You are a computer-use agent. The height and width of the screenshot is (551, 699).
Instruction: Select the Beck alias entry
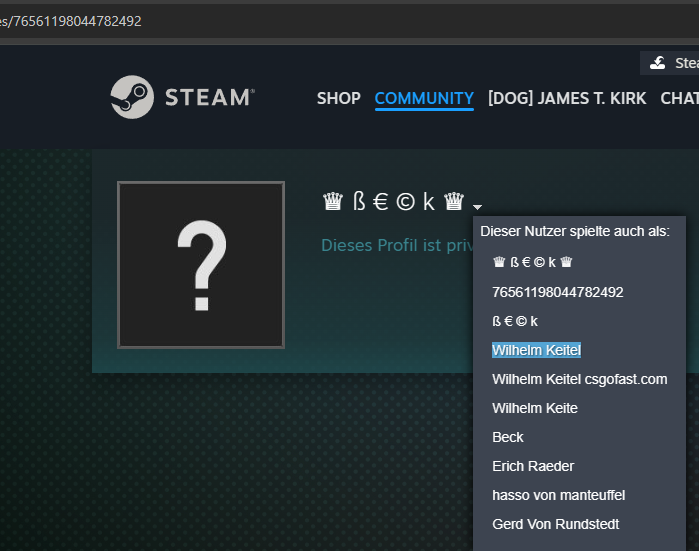pyautogui.click(x=508, y=437)
